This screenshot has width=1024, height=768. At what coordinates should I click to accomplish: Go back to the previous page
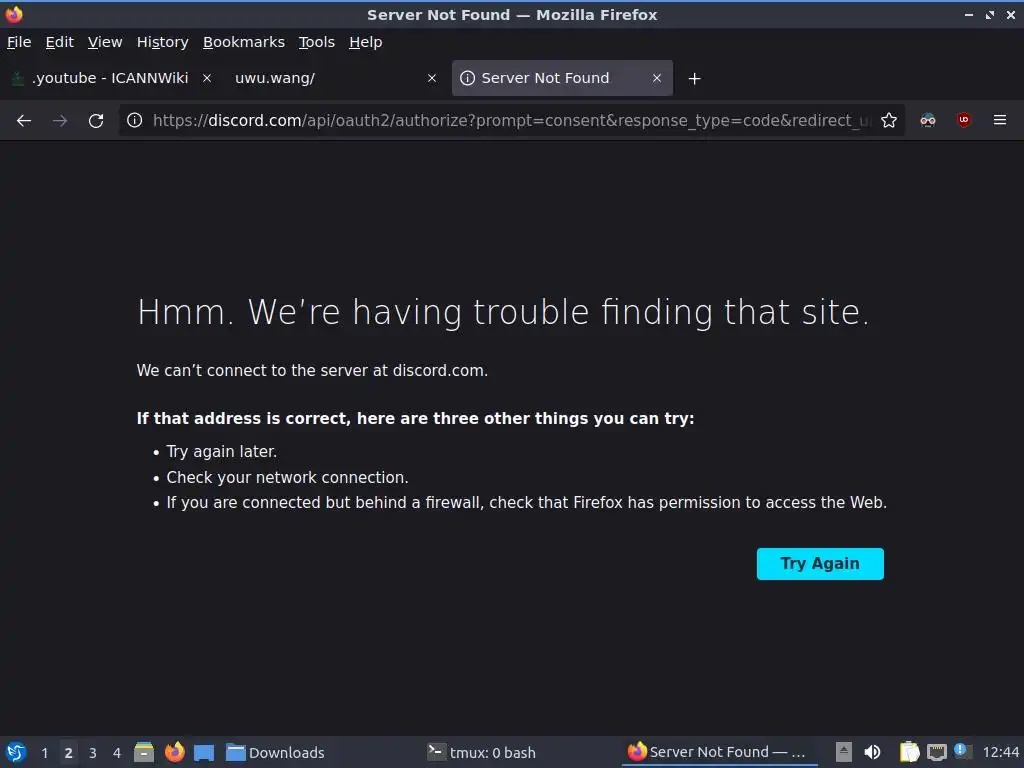[x=24, y=120]
